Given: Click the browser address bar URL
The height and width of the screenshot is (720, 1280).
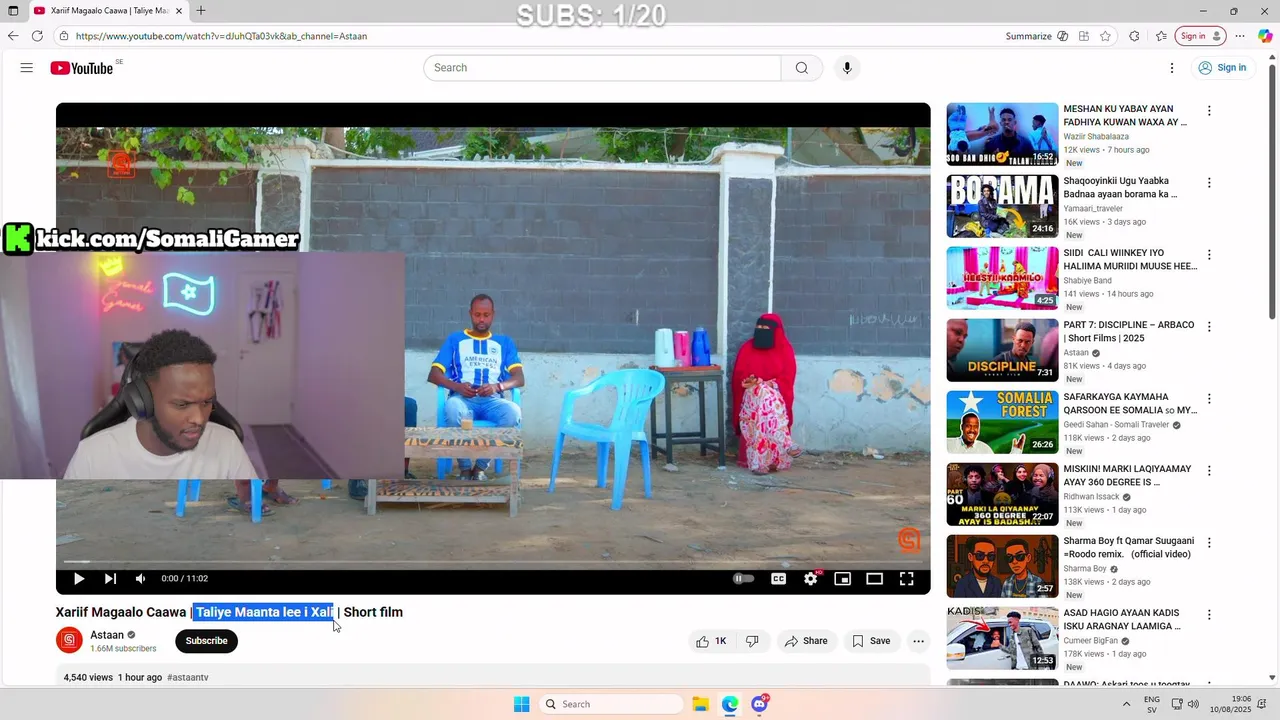Looking at the screenshot, I should [x=221, y=36].
